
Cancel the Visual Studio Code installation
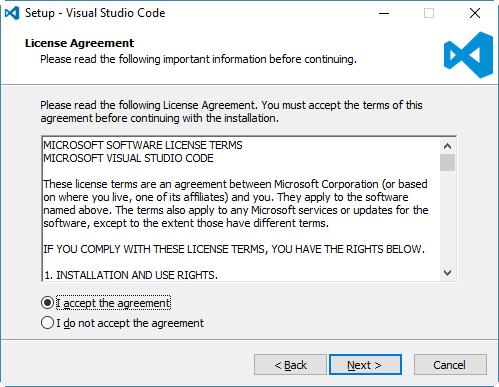(450, 365)
